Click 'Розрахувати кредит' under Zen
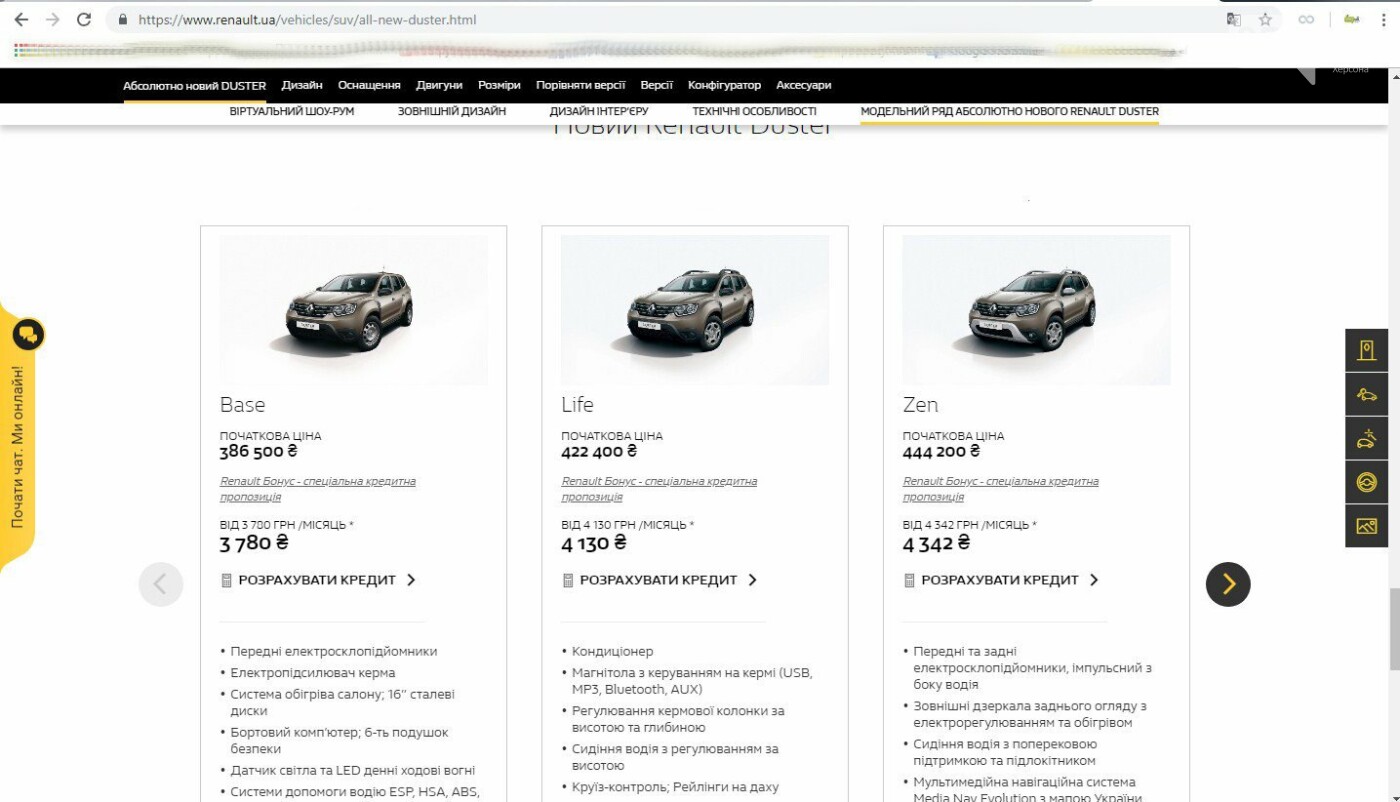This screenshot has width=1400, height=802. click(x=1000, y=580)
